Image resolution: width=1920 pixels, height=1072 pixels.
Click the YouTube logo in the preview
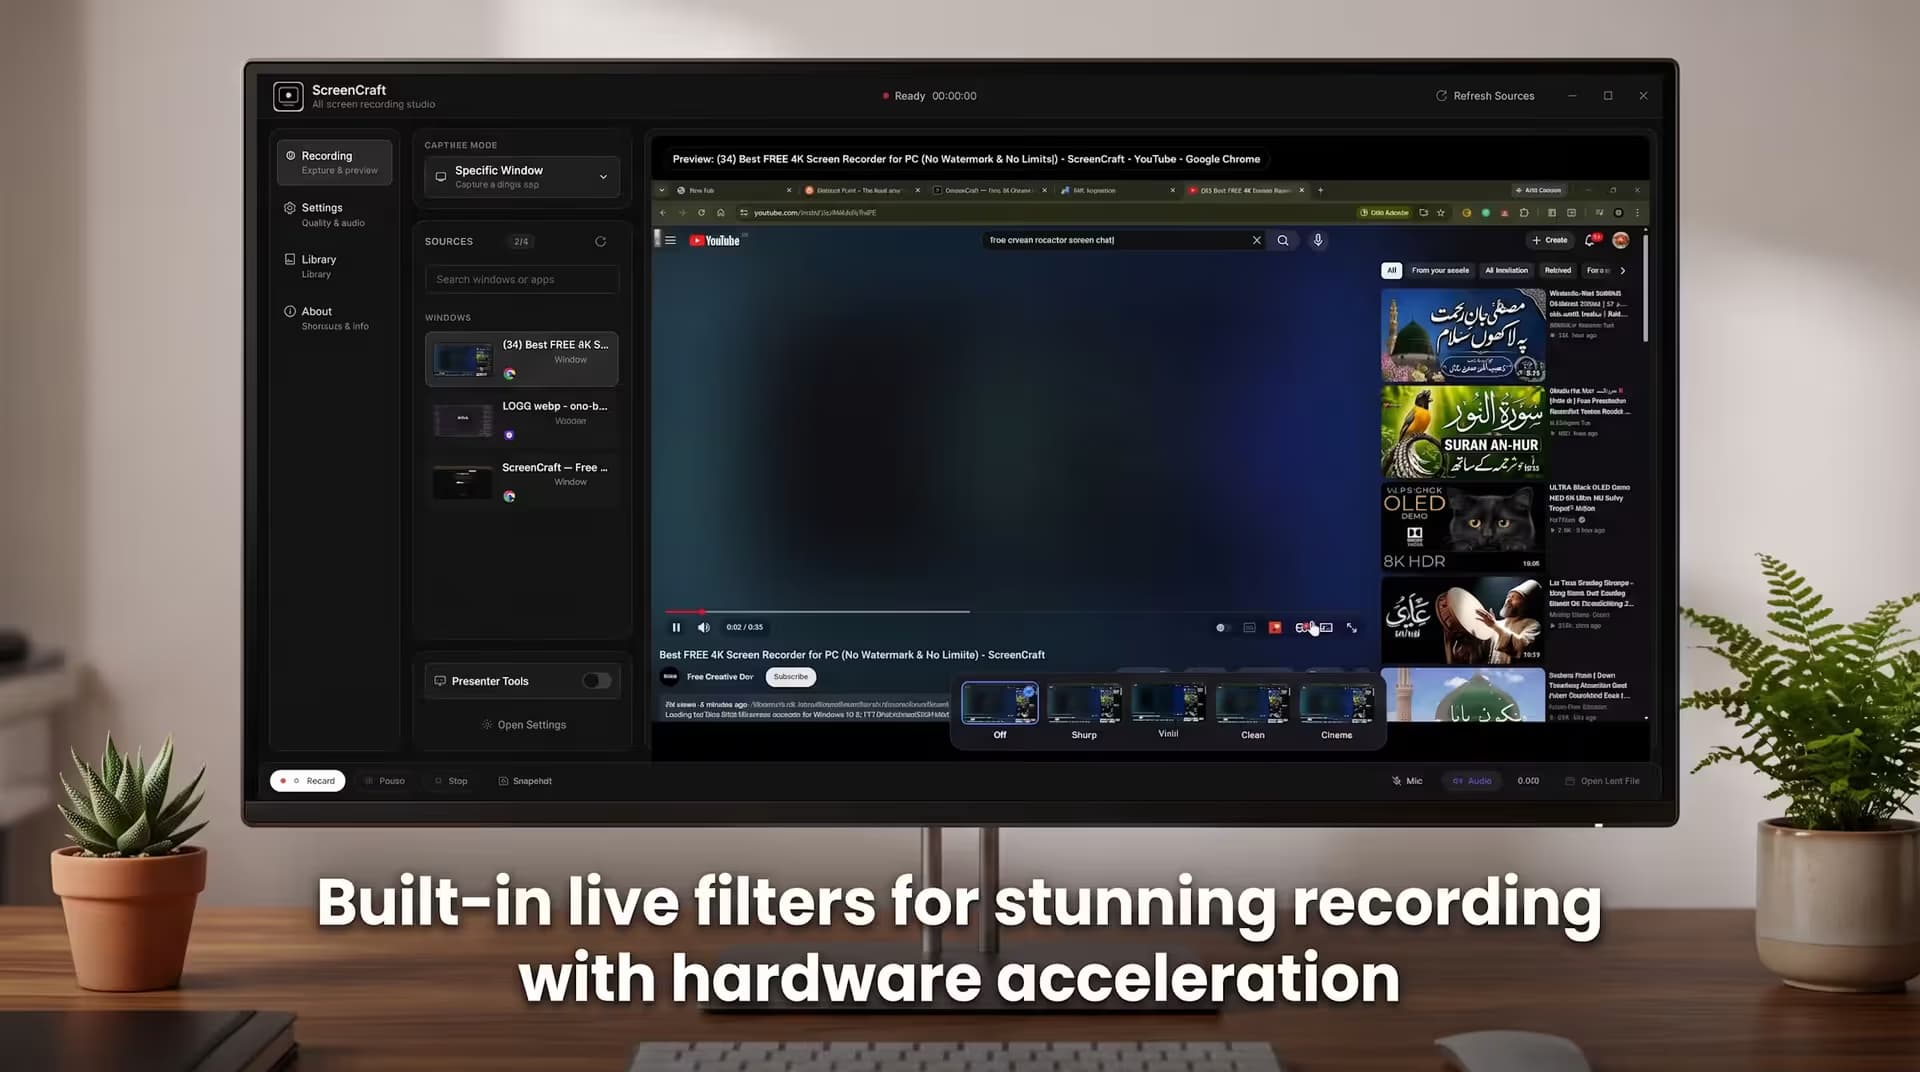[714, 240]
